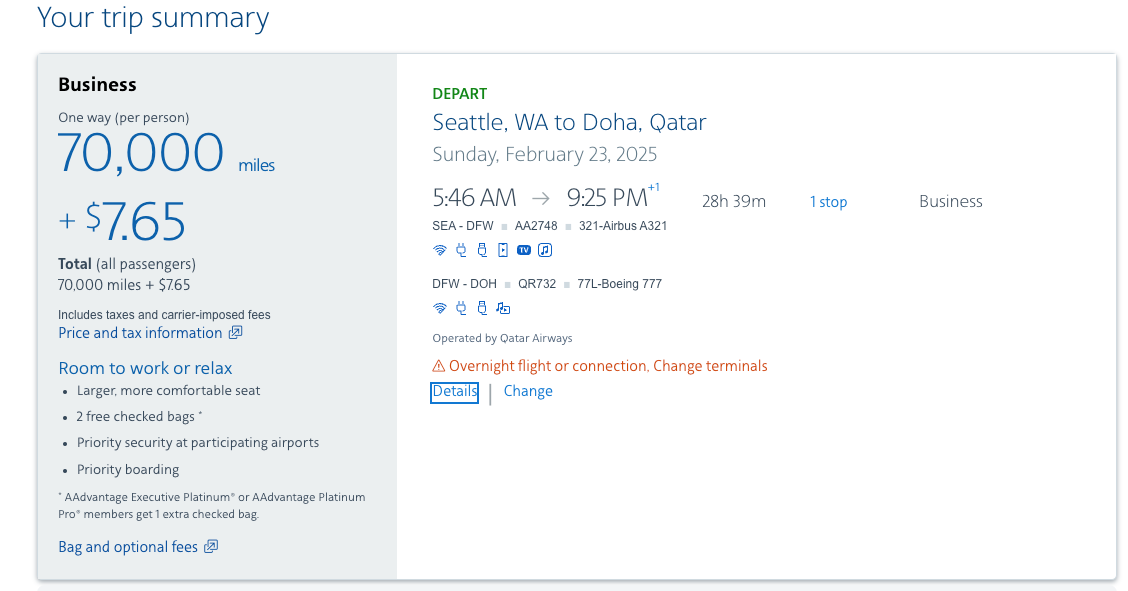Open Price and tax information link
Screen dimensions: 1128x591
(x=140, y=333)
